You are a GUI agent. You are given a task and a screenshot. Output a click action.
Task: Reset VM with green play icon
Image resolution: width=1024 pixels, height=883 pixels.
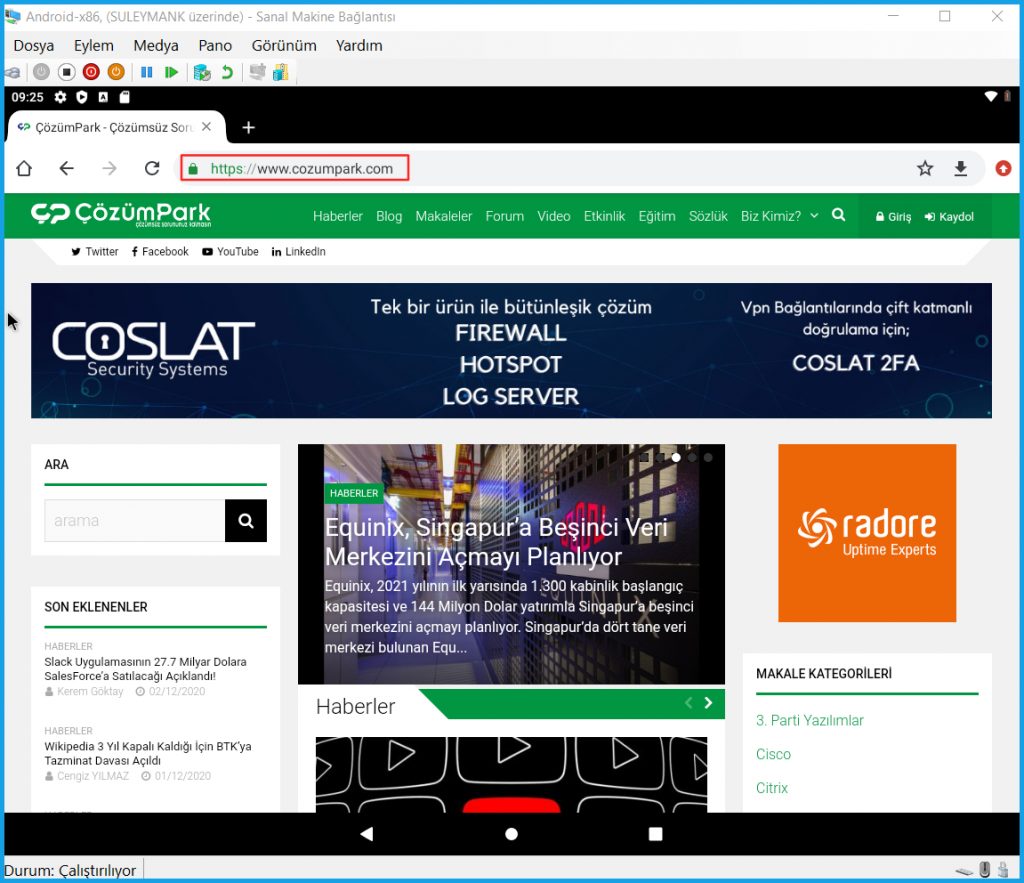pos(171,72)
